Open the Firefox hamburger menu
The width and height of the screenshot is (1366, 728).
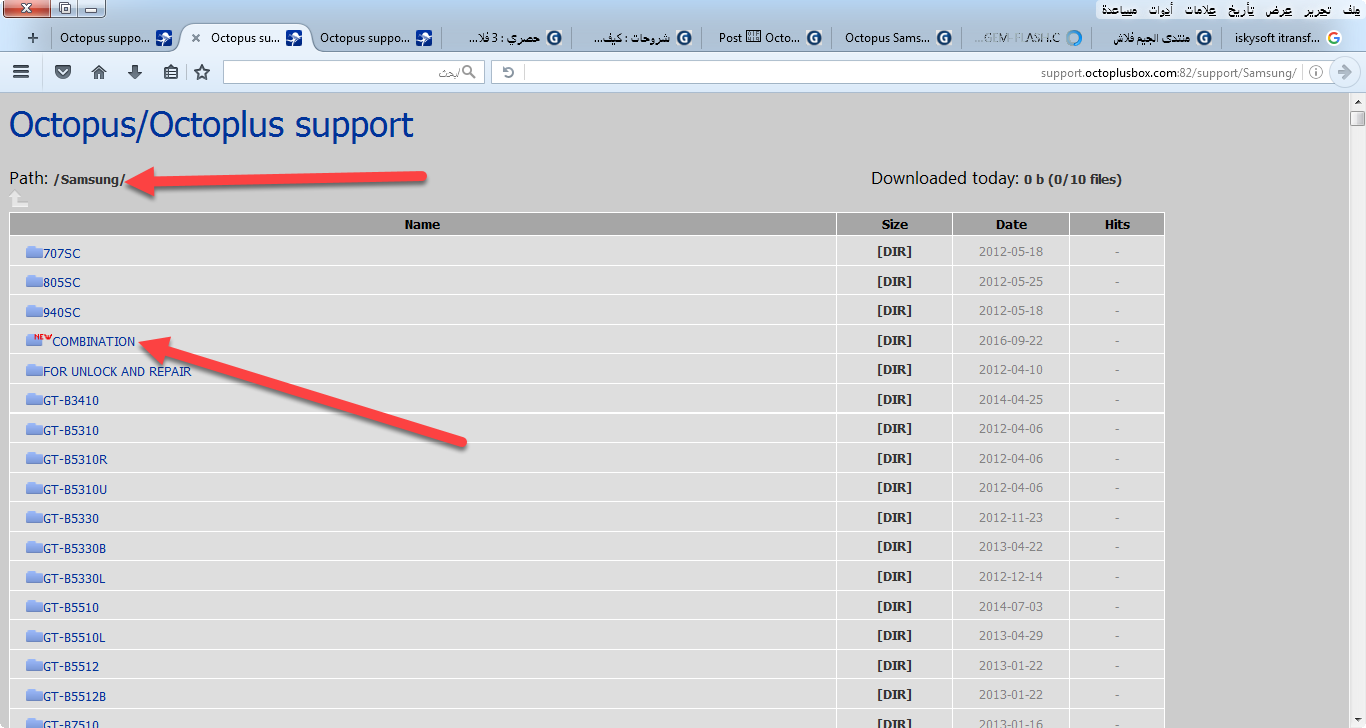(21, 72)
